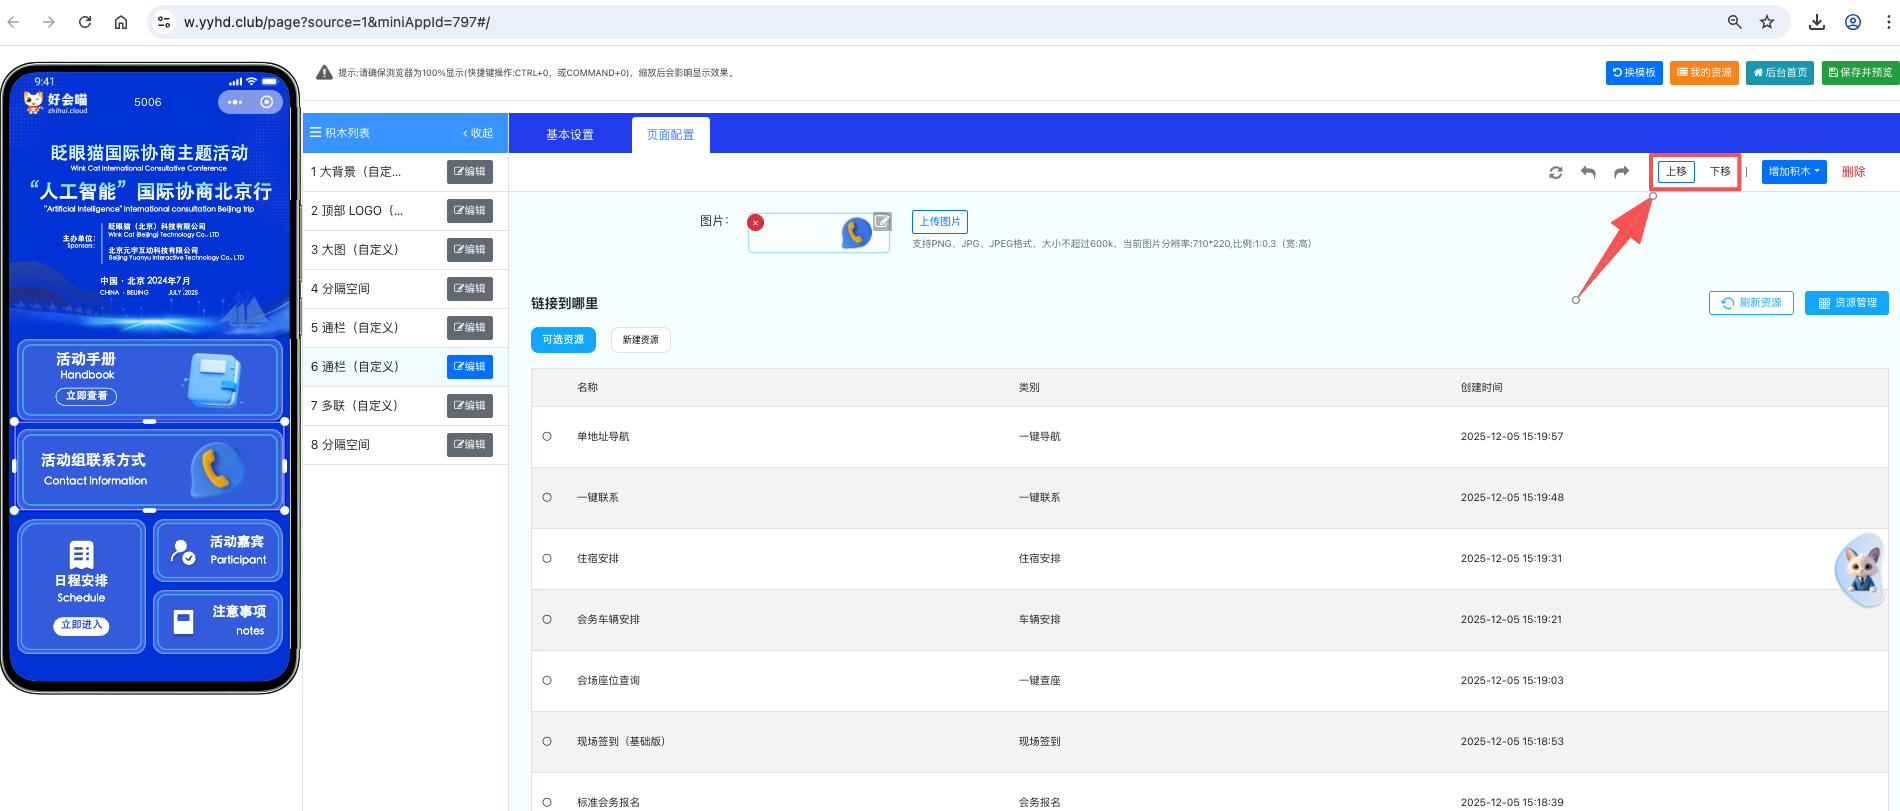Image resolution: width=1900 pixels, height=811 pixels.
Task: Click the browser download icon
Action: [1817, 22]
